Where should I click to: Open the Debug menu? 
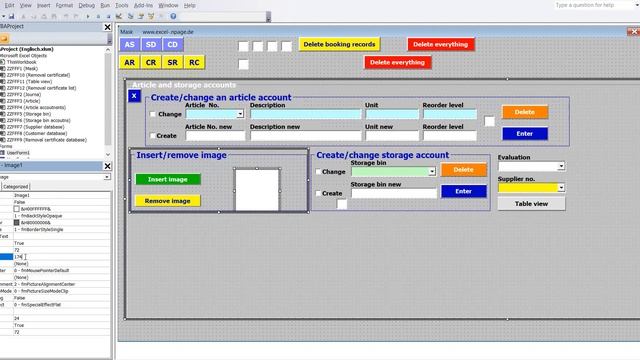pyautogui.click(x=86, y=5)
